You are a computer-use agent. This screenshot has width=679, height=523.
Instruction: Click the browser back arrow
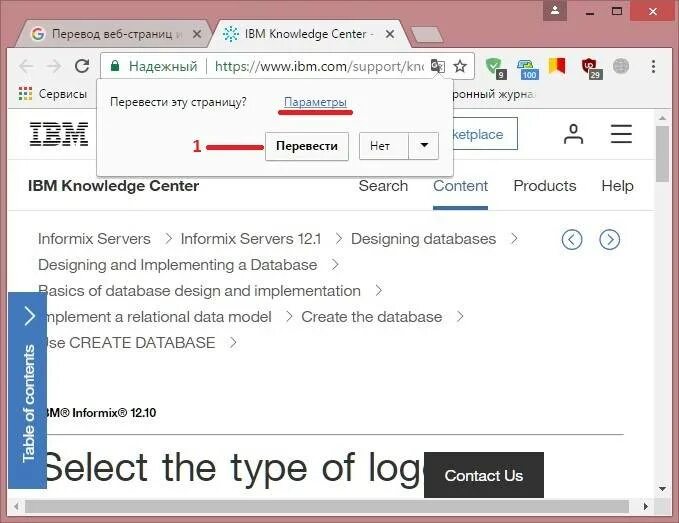tap(26, 66)
